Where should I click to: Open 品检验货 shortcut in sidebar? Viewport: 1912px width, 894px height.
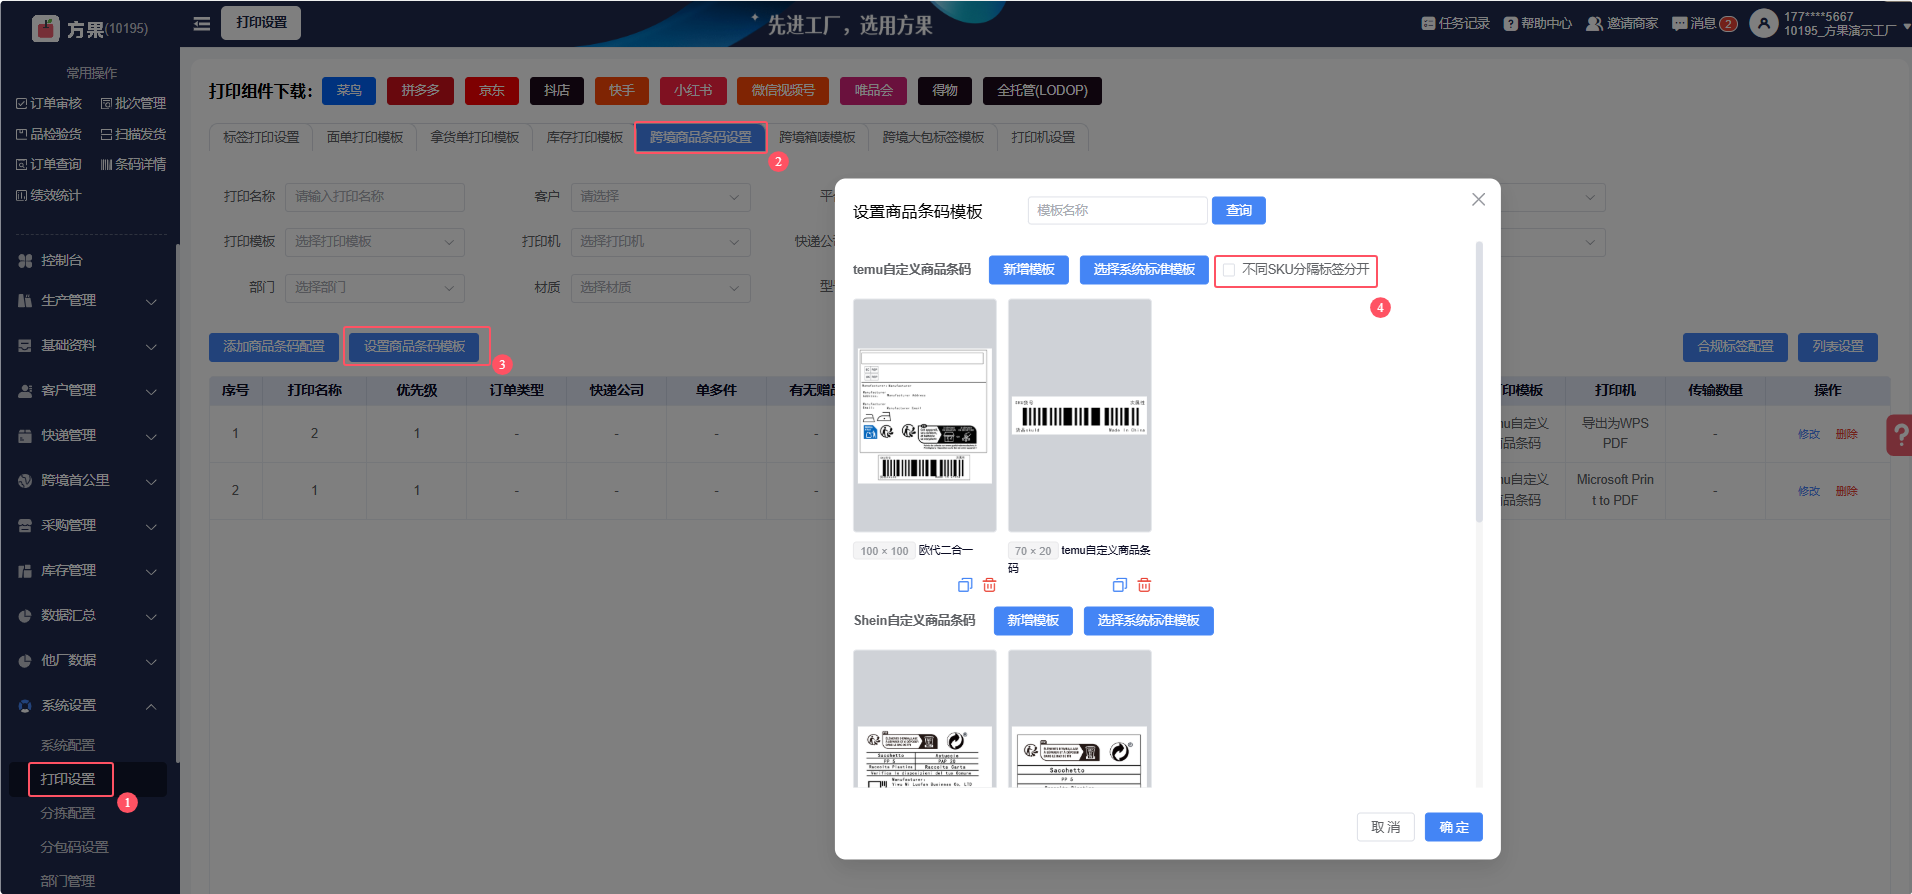[49, 134]
